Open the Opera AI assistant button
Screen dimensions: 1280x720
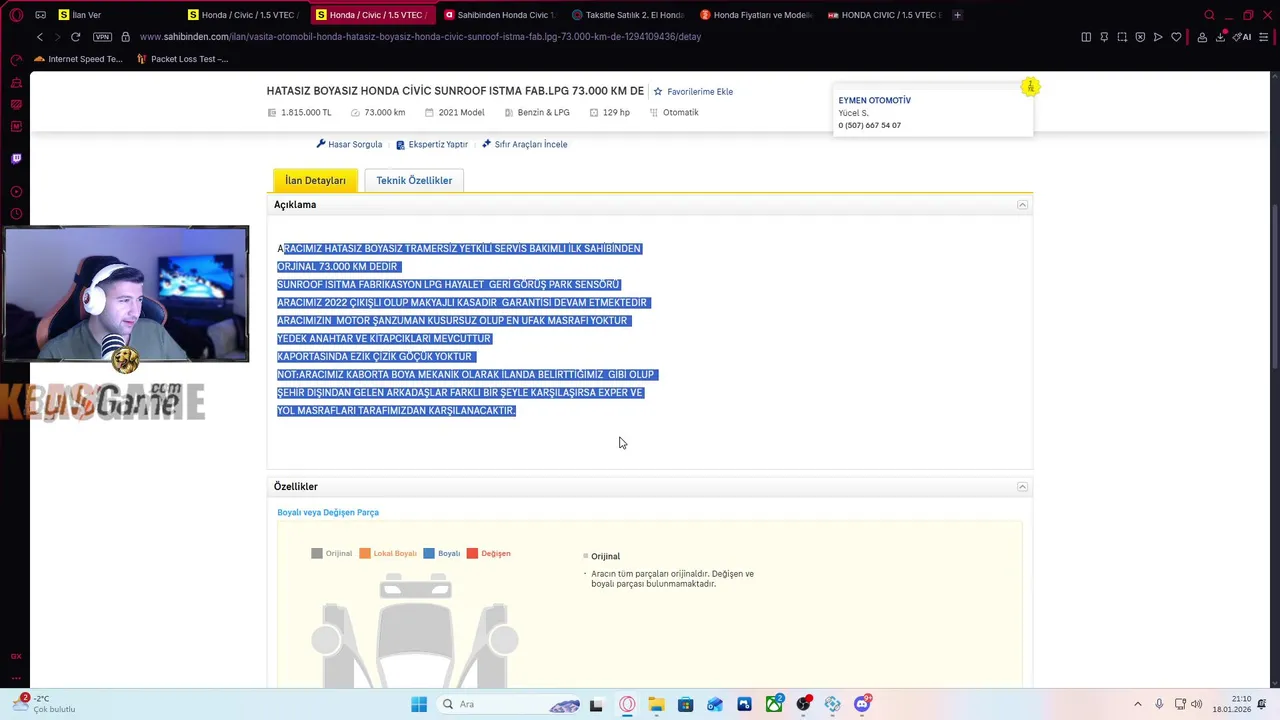tap(1243, 37)
